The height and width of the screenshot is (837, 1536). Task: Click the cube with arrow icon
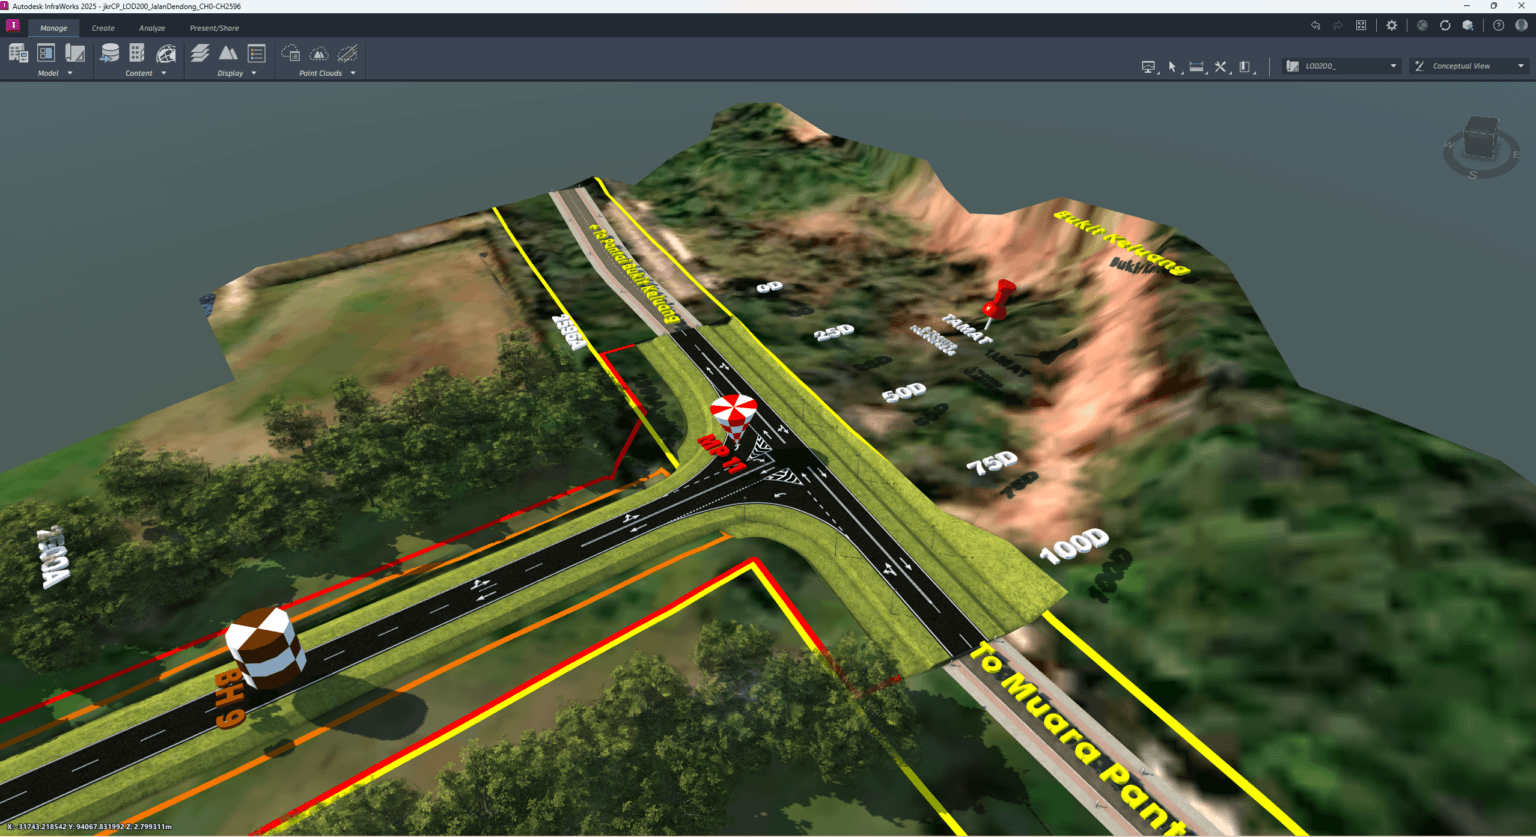(1468, 26)
